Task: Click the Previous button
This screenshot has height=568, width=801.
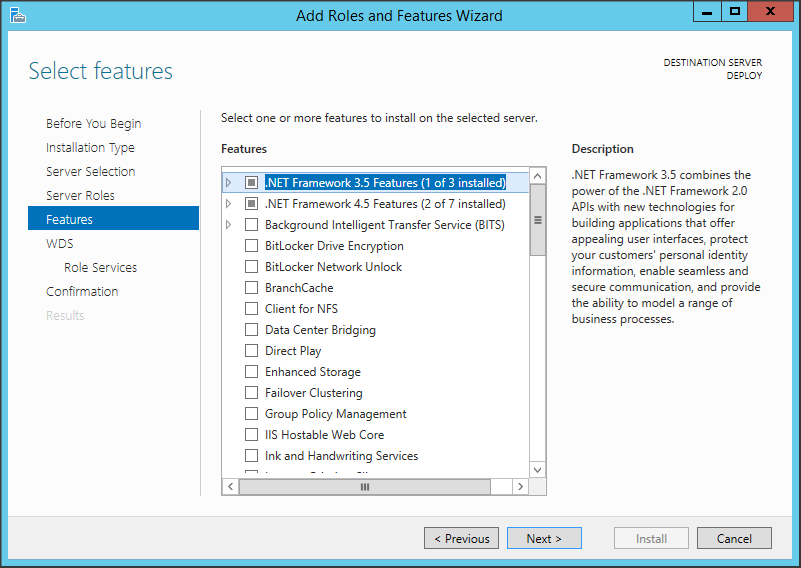Action: 461,538
